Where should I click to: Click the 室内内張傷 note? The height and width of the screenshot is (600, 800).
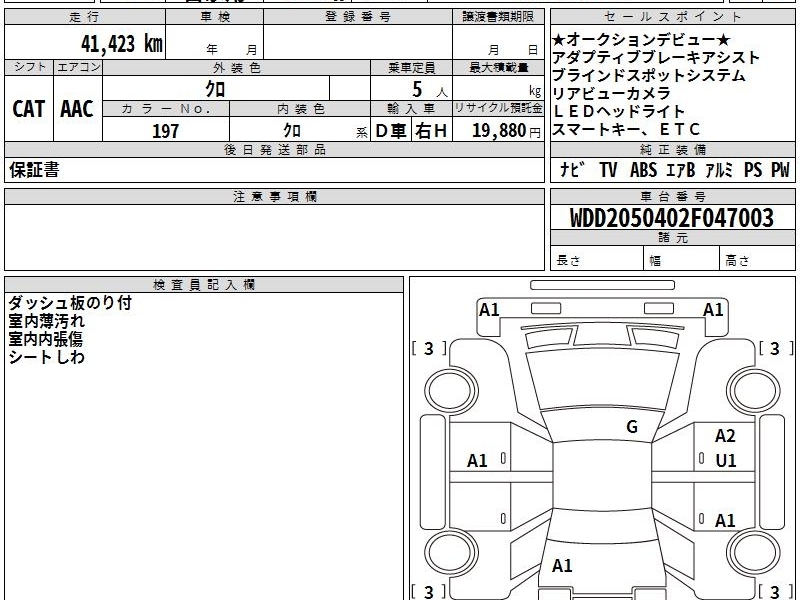45,339
